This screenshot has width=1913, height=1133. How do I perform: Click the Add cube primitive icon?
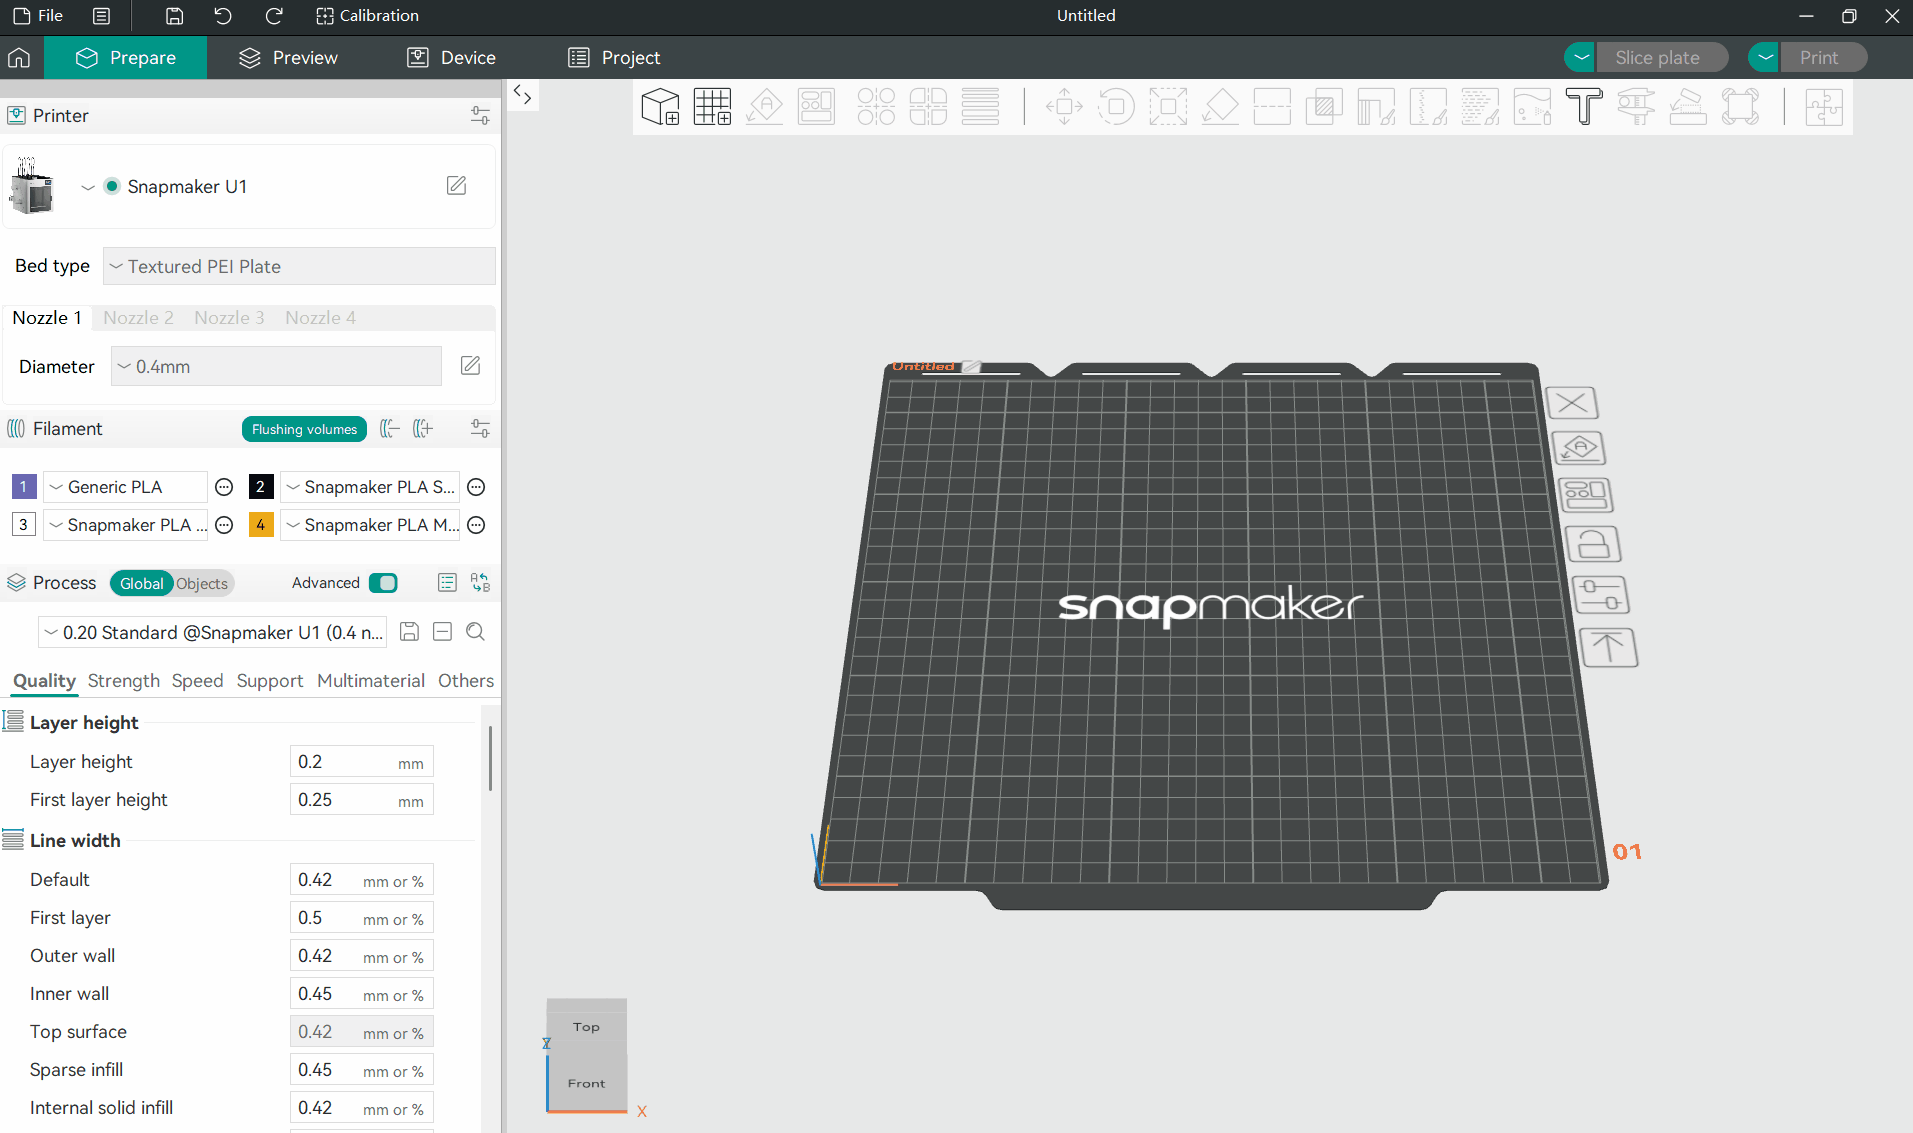(x=660, y=107)
